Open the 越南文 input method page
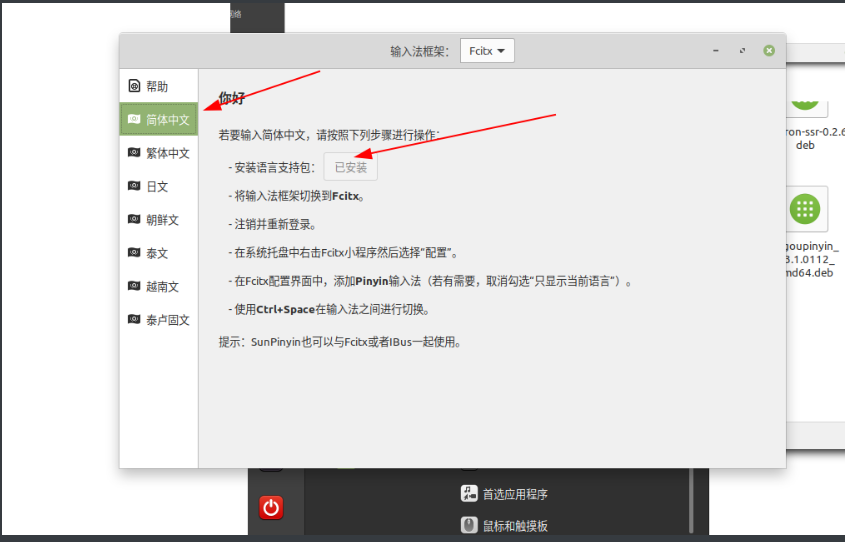Image resolution: width=845 pixels, height=542 pixels. 158,287
